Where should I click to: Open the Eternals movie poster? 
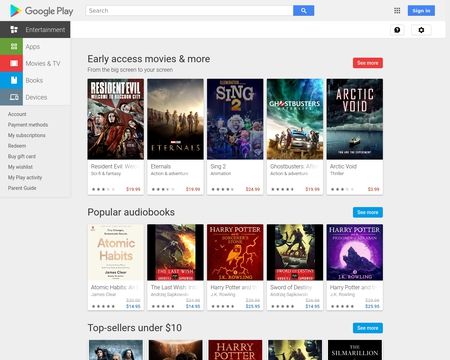(175, 119)
